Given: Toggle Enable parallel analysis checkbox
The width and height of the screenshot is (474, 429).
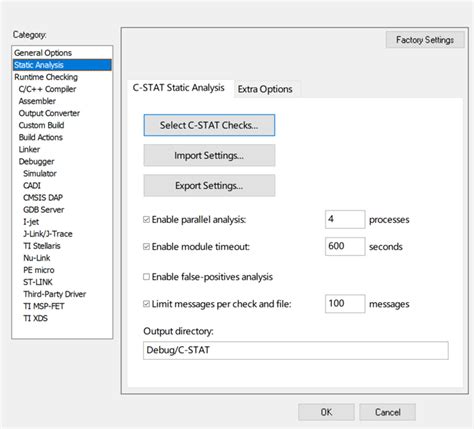Looking at the screenshot, I should click(x=146, y=220).
